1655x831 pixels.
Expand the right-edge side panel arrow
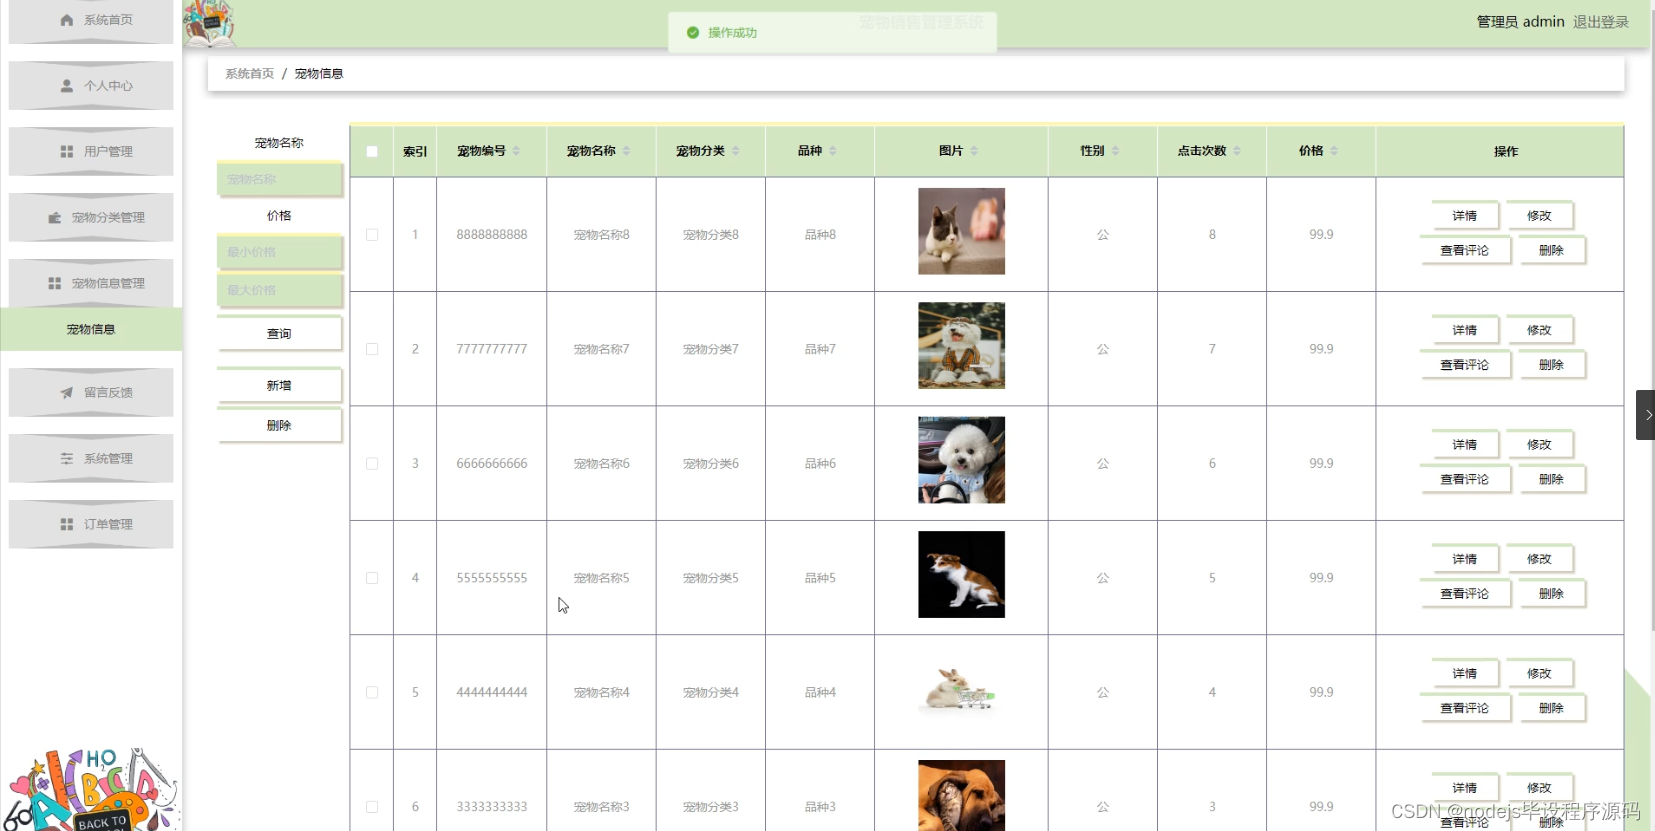pyautogui.click(x=1646, y=415)
